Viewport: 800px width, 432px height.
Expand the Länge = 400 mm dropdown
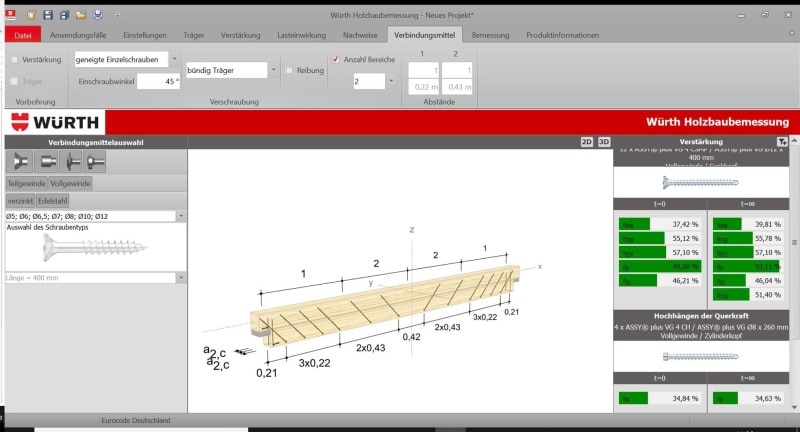(181, 278)
